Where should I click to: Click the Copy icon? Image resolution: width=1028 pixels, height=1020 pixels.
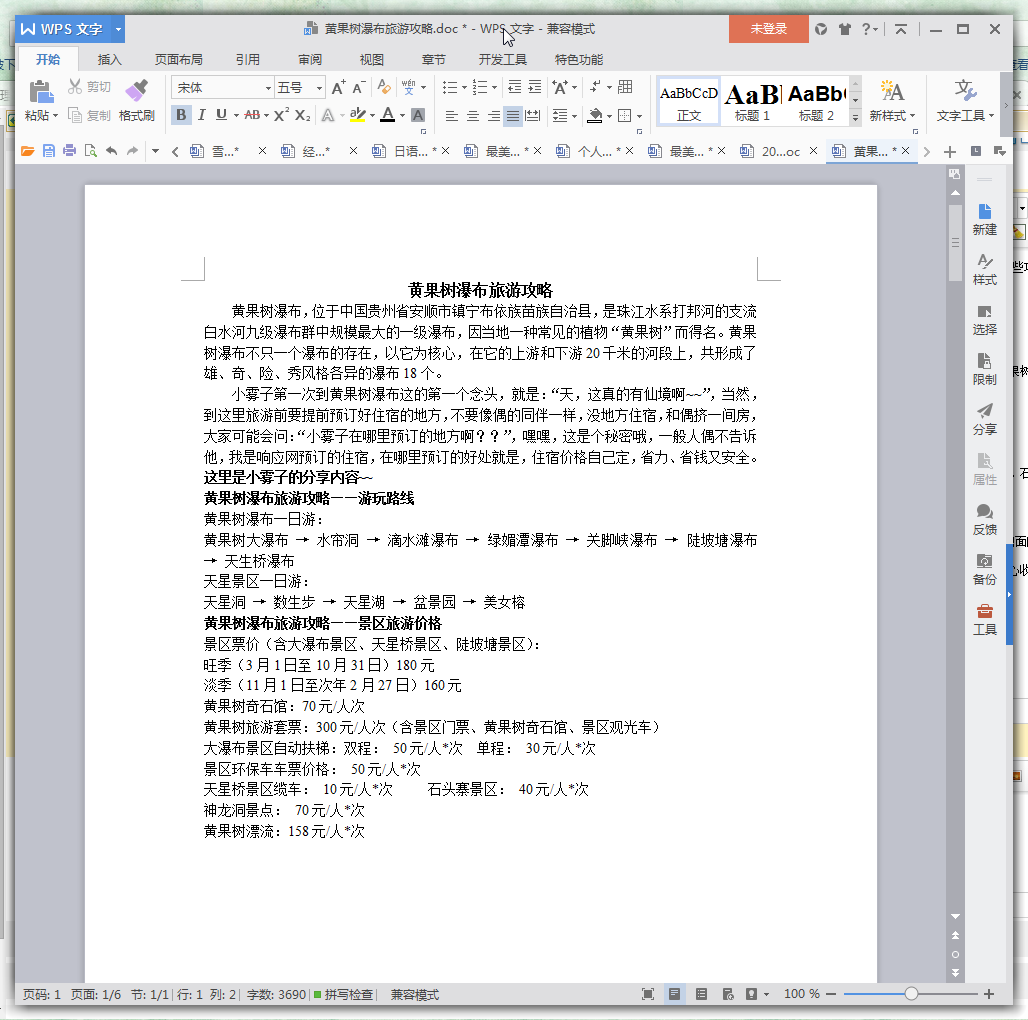(x=75, y=115)
